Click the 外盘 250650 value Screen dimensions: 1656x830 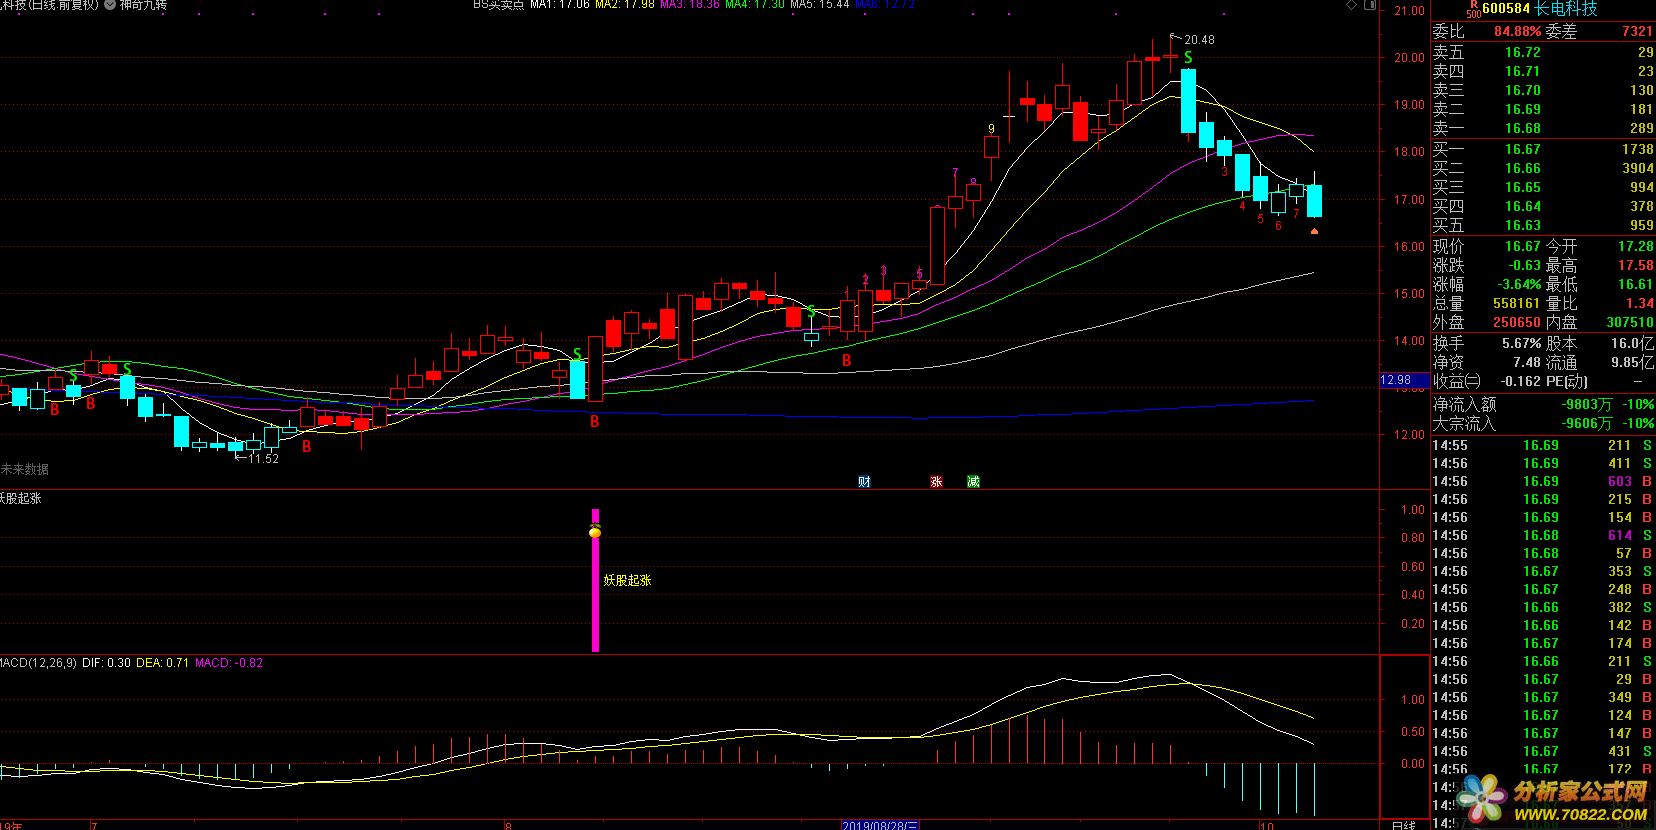(x=1517, y=322)
